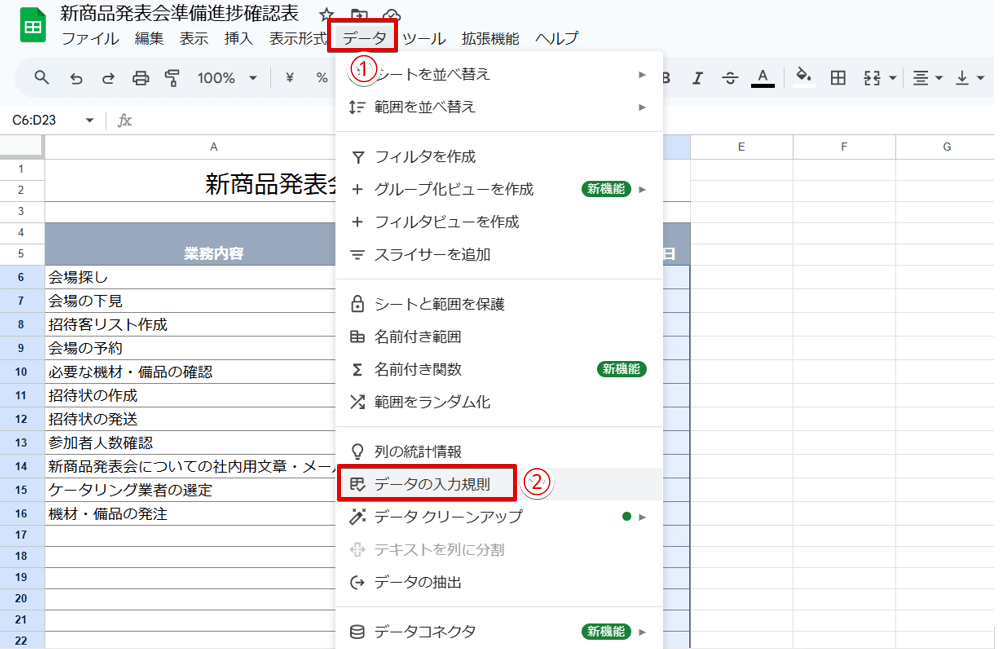Select cell 必要な機材・備品の確認
The width and height of the screenshot is (1002, 649).
pyautogui.click(x=190, y=372)
